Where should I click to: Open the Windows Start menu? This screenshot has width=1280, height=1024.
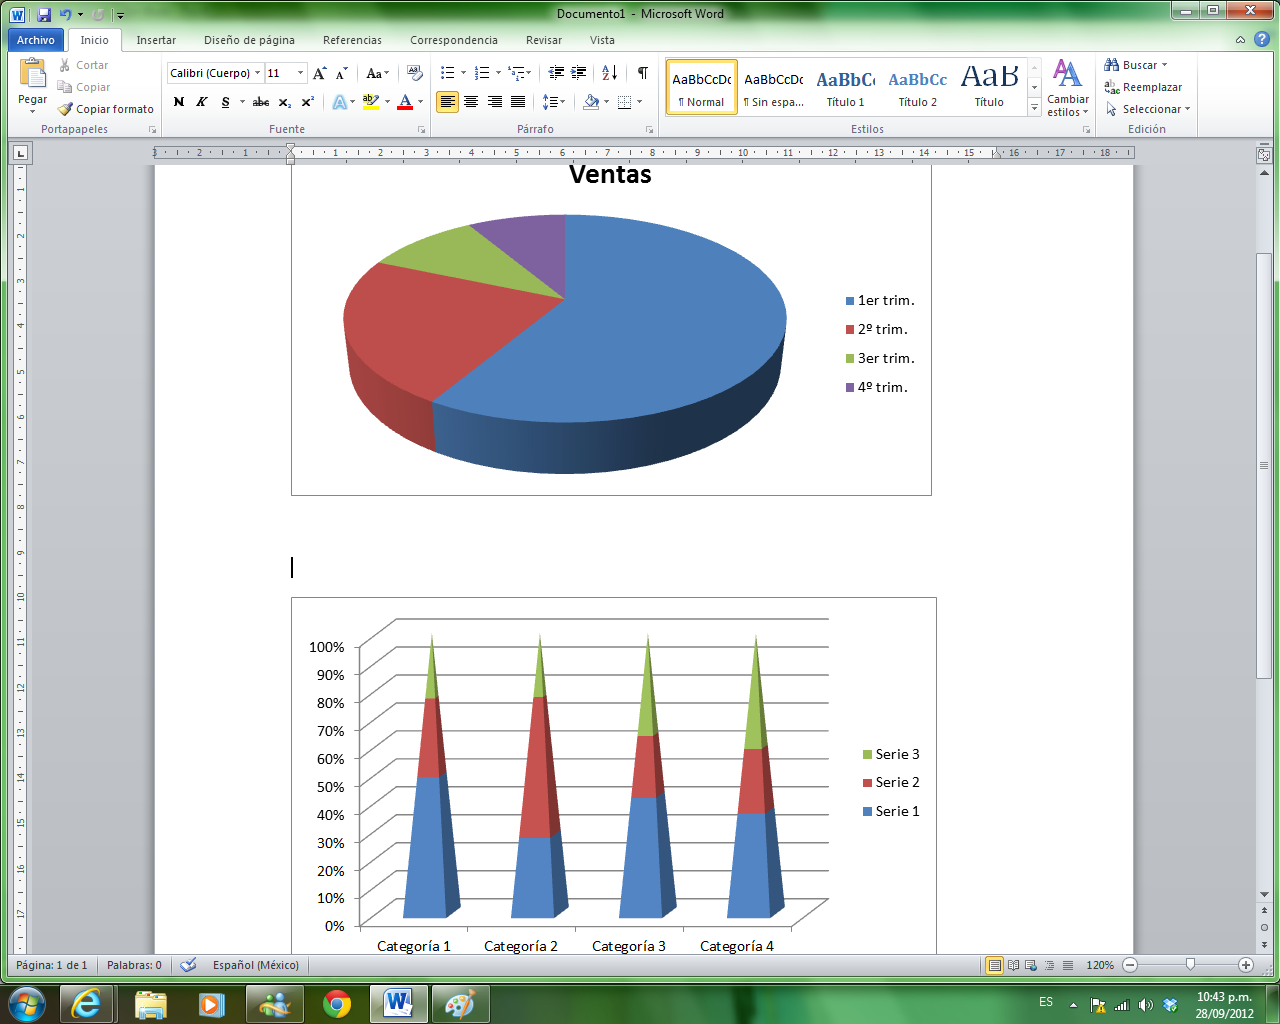[x=27, y=1003]
